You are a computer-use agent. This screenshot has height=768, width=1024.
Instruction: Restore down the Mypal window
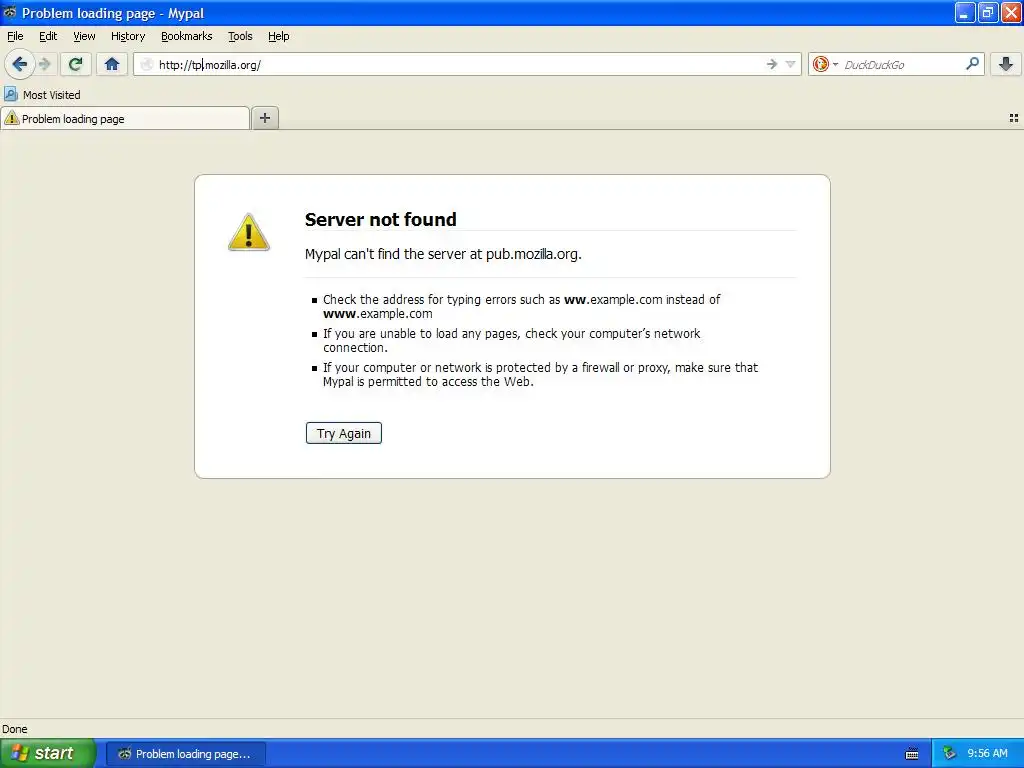(x=988, y=12)
